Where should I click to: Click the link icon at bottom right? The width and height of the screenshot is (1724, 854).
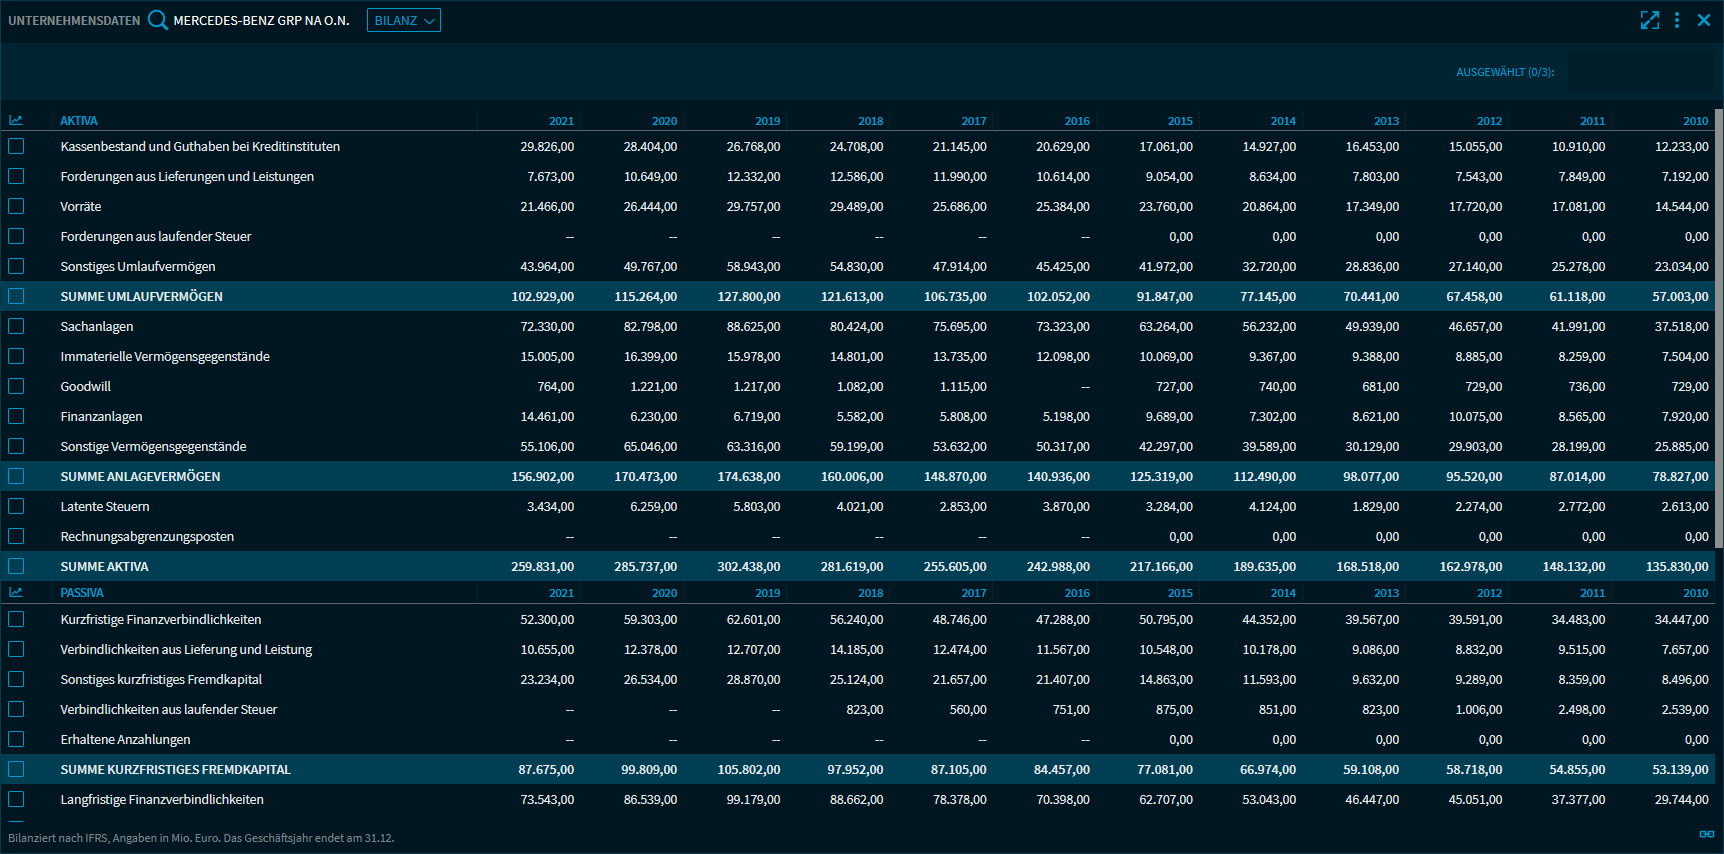pos(1706,834)
